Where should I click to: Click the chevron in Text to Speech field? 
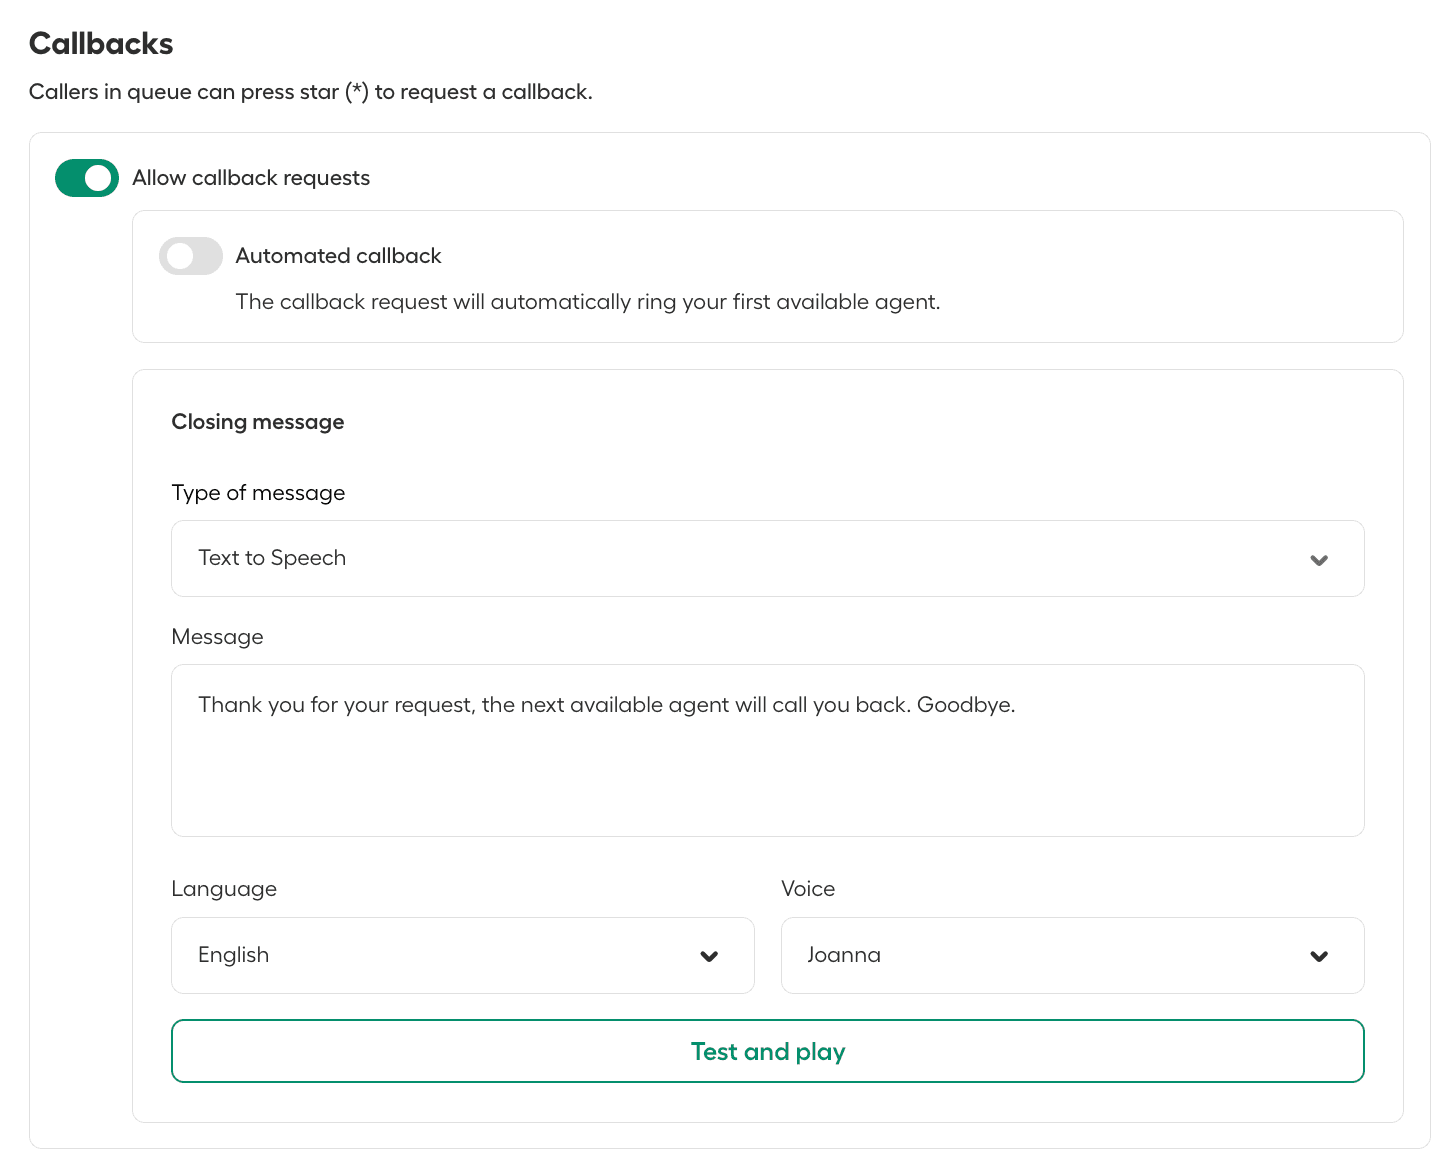1319,560
